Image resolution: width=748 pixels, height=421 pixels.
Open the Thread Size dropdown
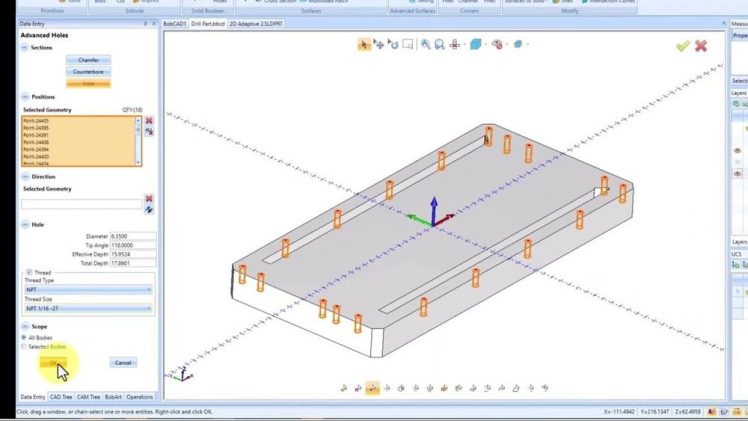click(x=88, y=308)
